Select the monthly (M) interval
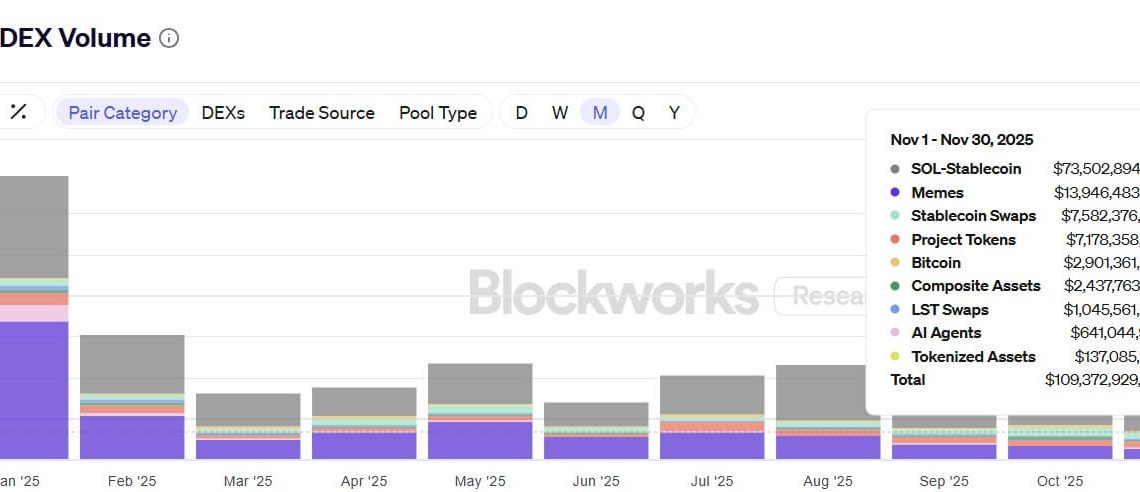 point(600,113)
